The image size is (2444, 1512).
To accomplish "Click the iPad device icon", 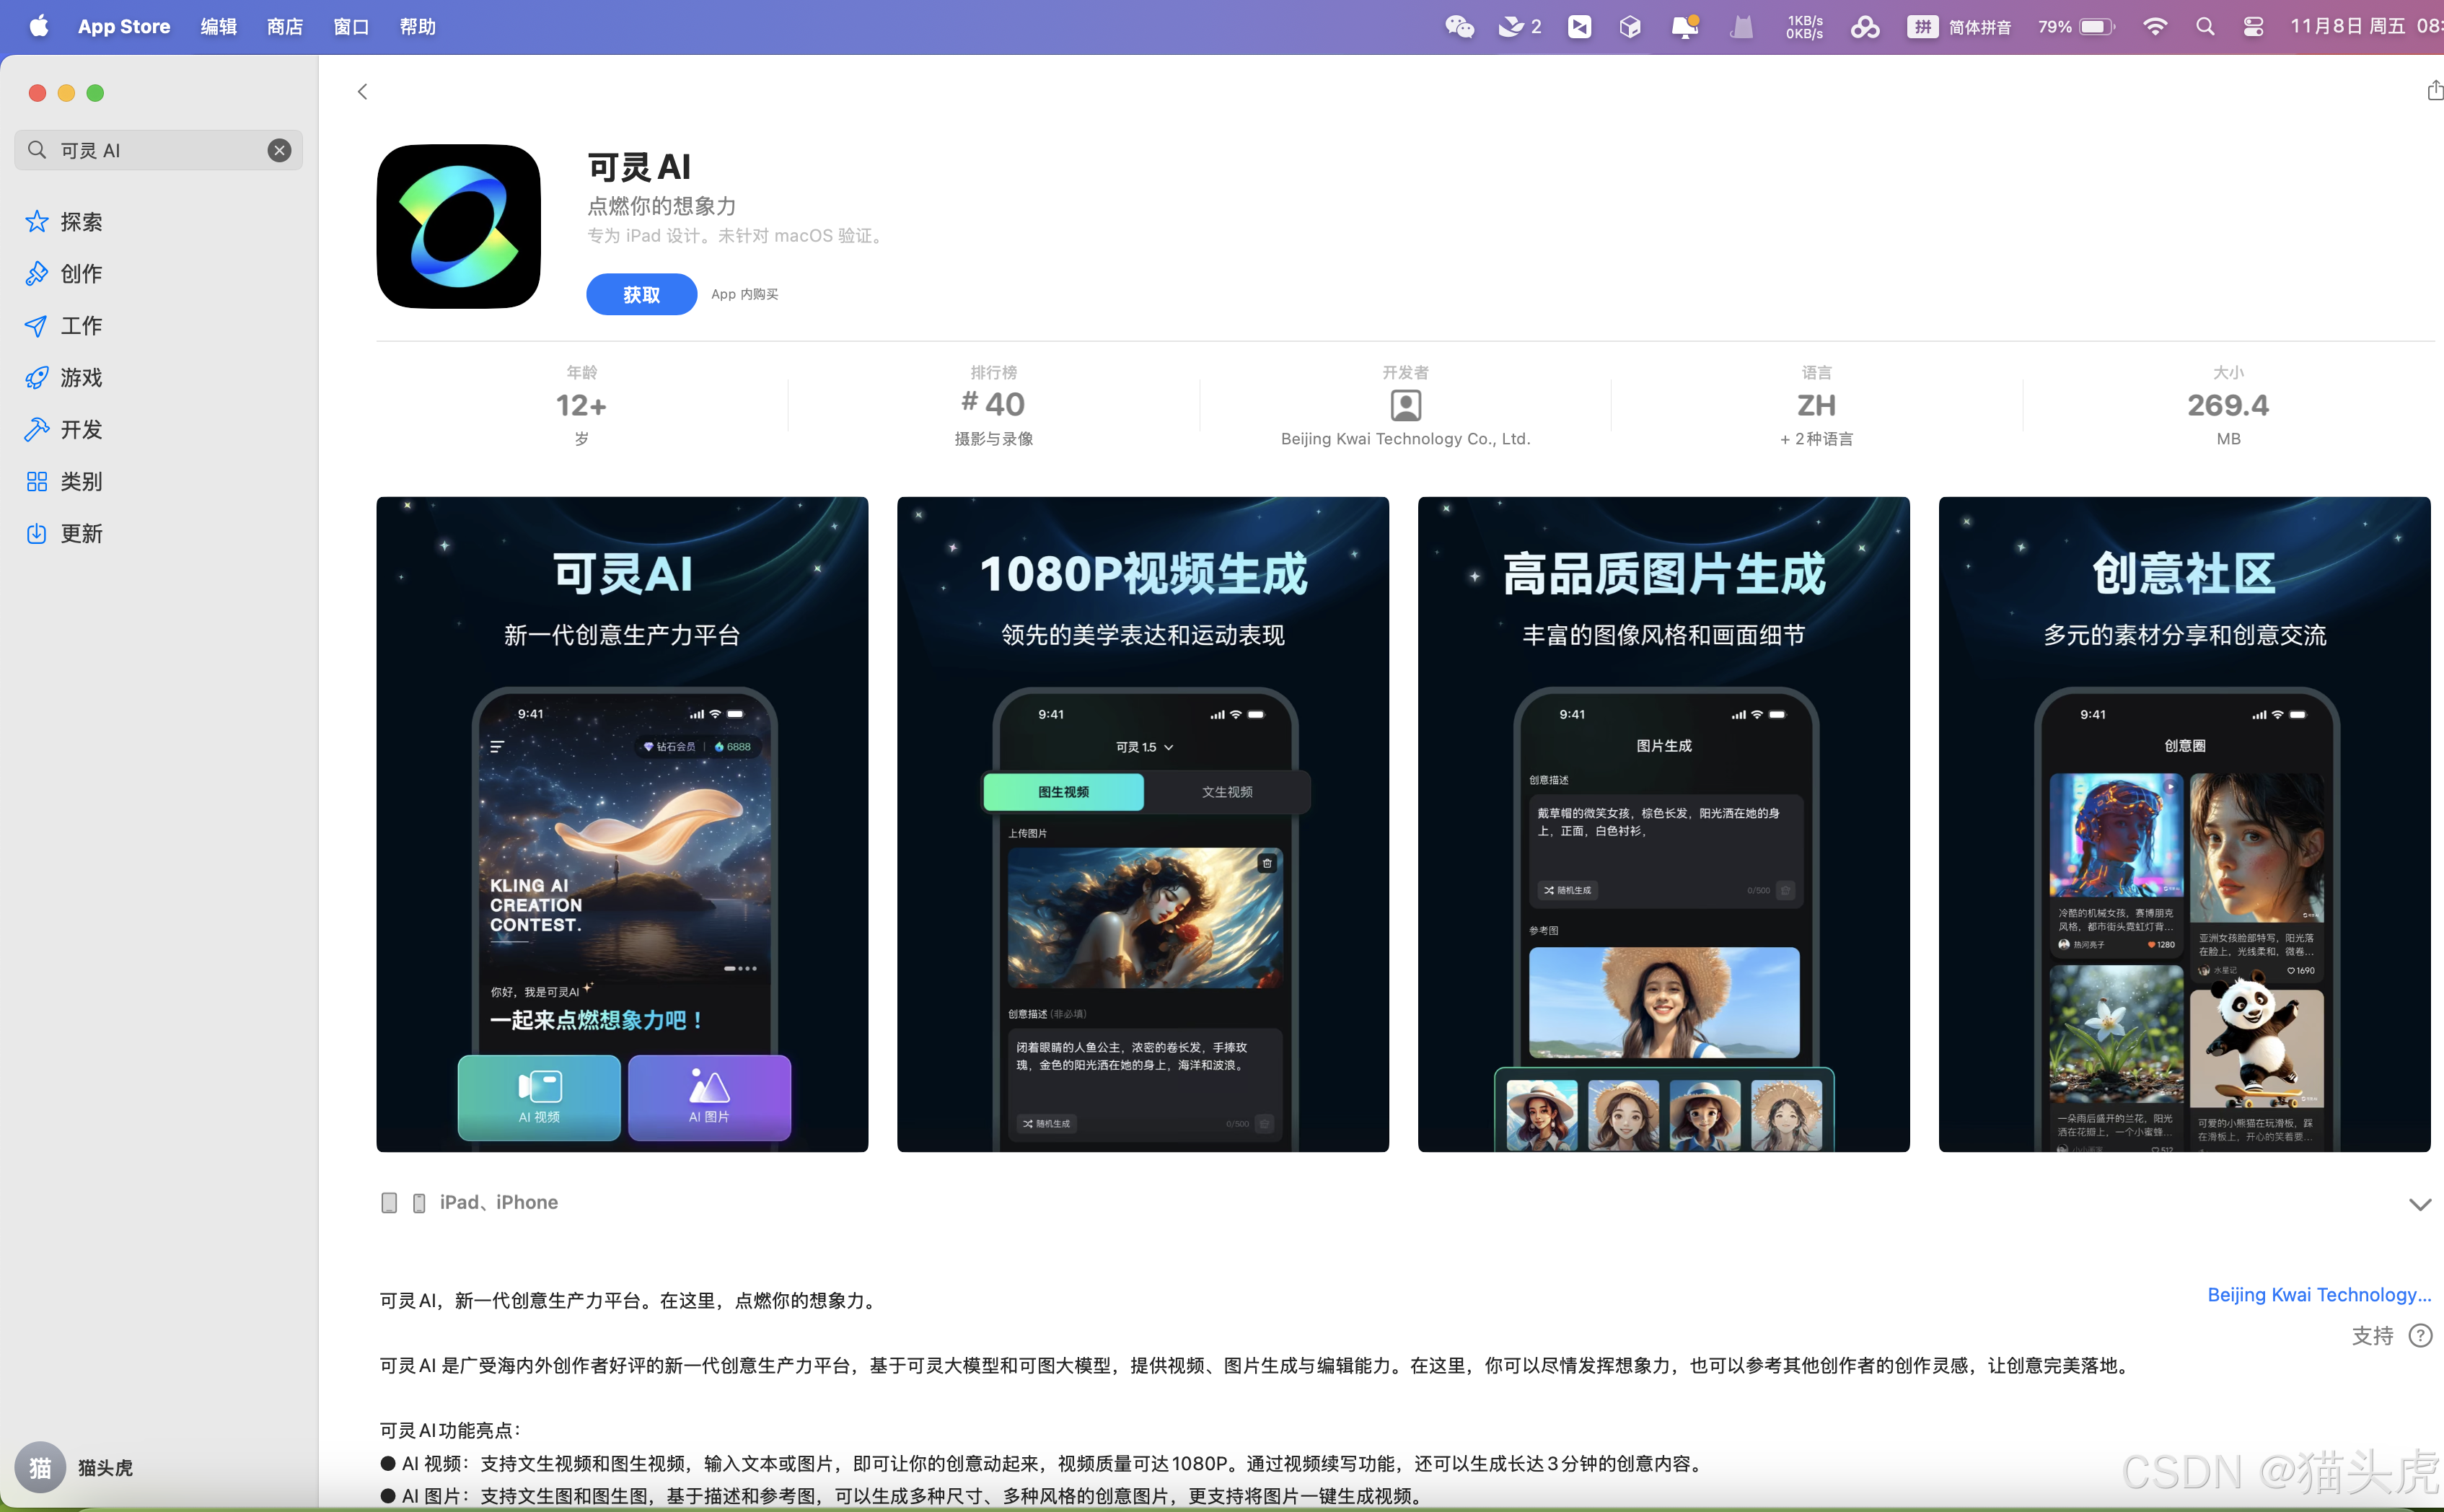I will (389, 1202).
